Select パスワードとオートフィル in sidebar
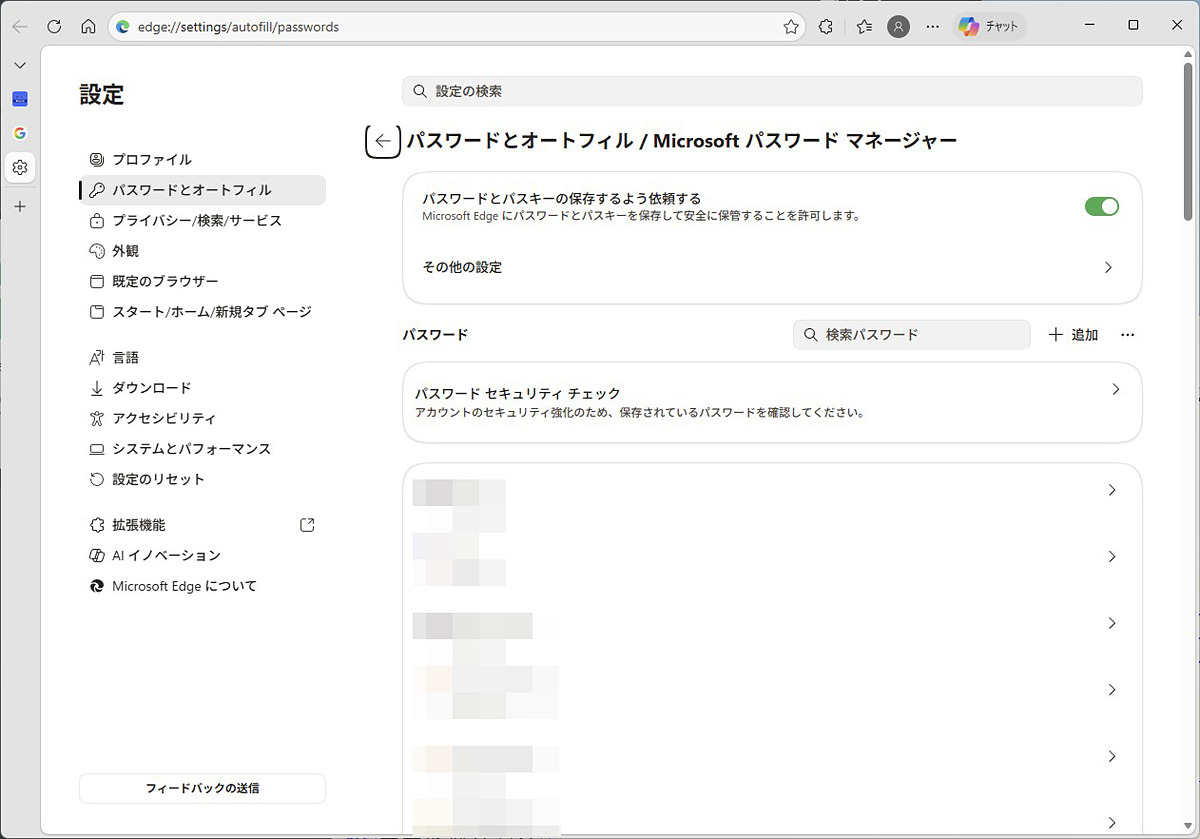Viewport: 1200px width, 839px height. tap(202, 190)
